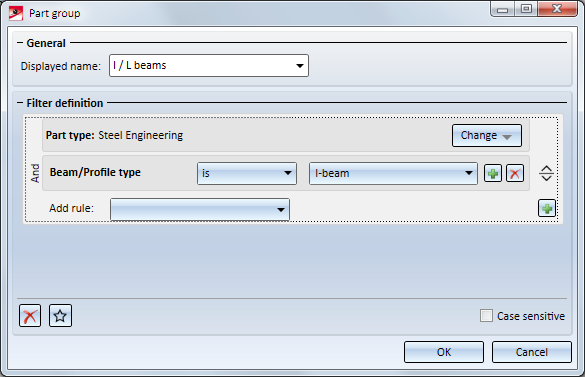Open the 'is' operator dropdown

pos(247,173)
